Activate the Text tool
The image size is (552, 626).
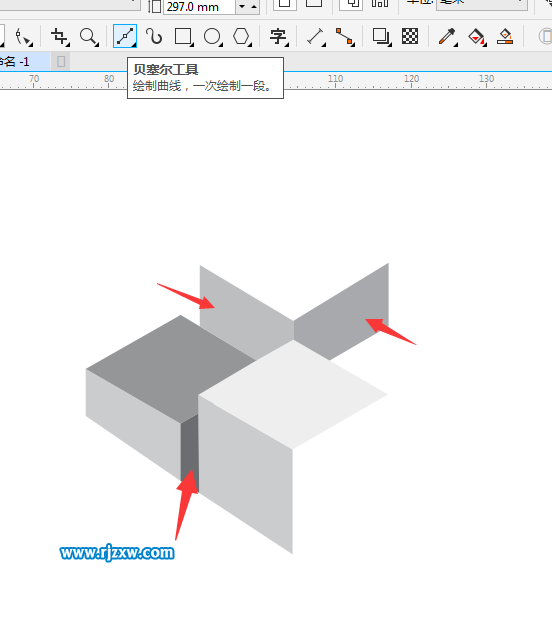pos(278,37)
